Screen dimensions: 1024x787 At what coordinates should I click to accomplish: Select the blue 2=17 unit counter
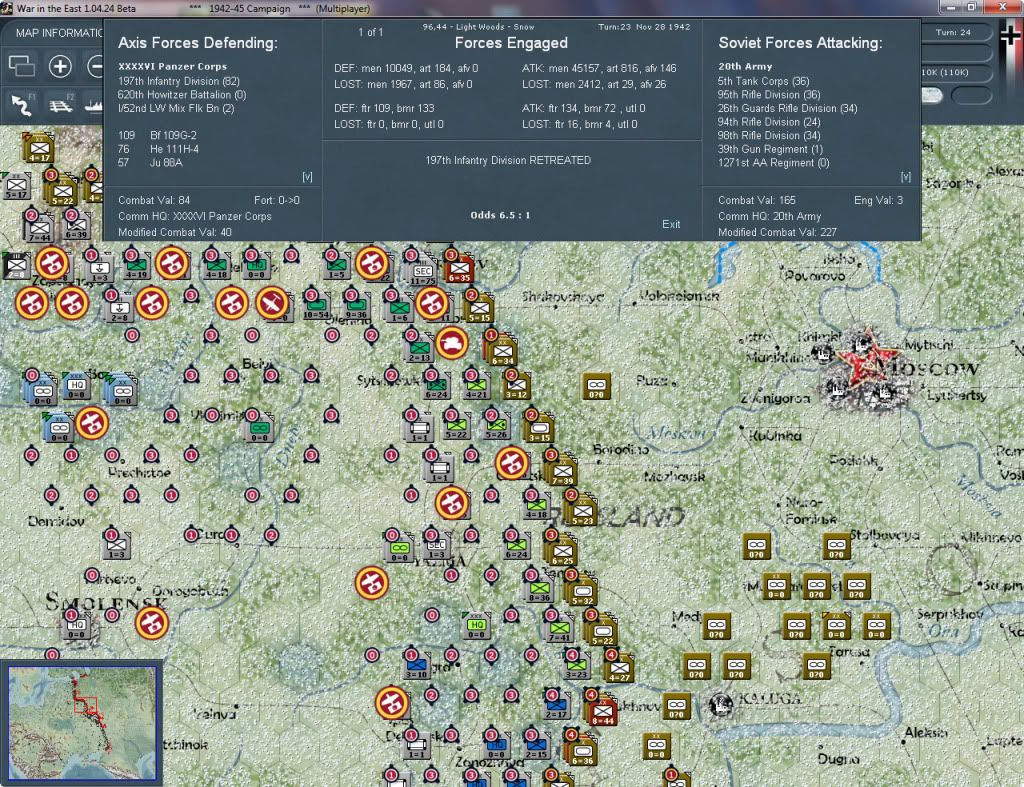point(556,706)
